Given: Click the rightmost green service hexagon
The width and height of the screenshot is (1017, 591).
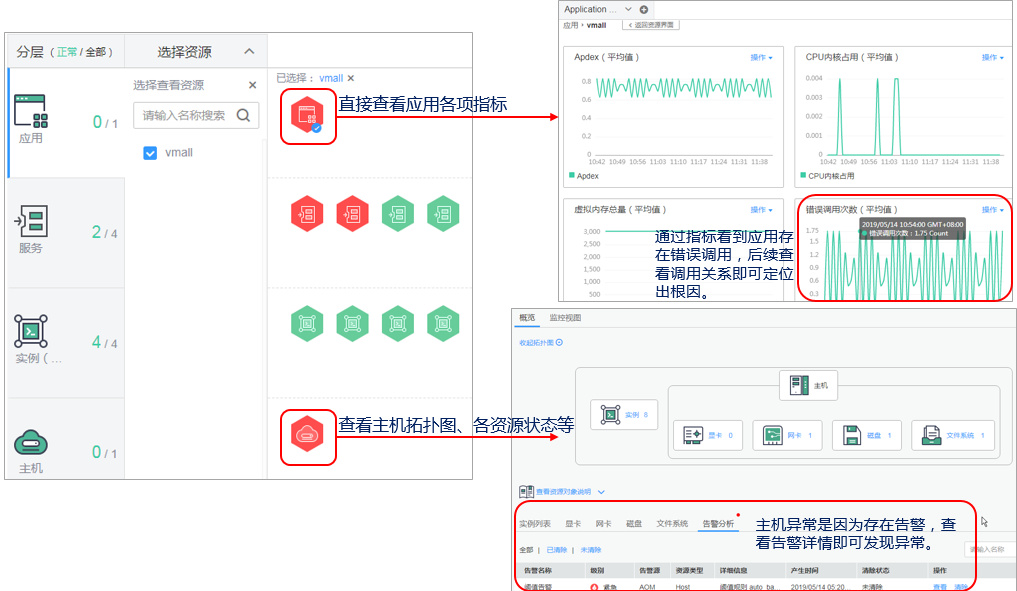Looking at the screenshot, I should 444,213.
